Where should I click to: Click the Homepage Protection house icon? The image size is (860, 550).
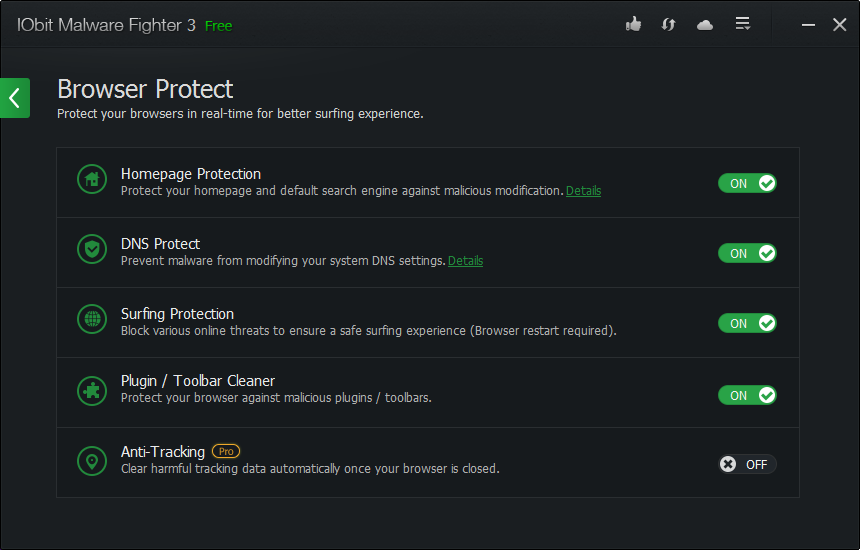pos(92,179)
